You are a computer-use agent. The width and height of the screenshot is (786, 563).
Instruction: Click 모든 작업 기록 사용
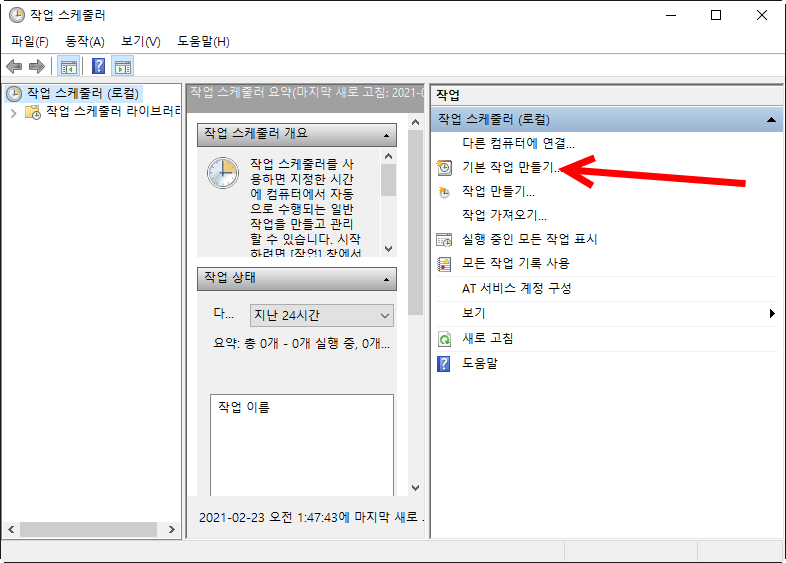click(516, 263)
